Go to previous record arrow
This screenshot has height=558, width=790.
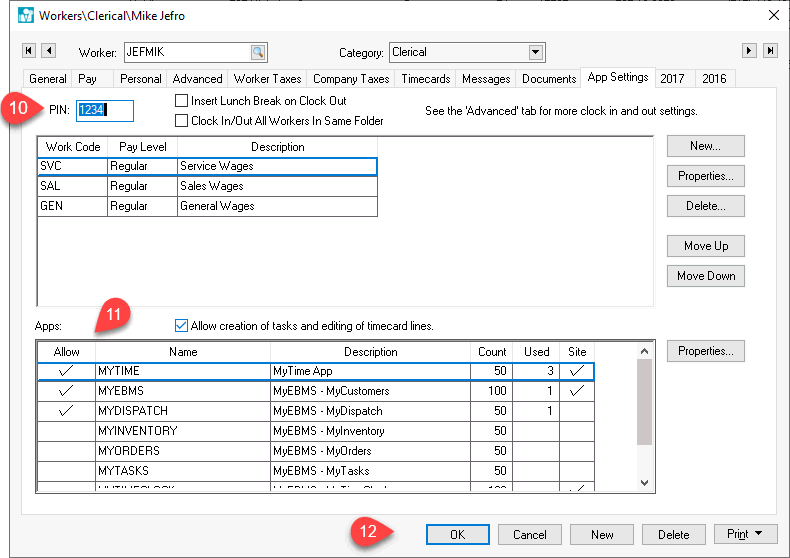48,51
